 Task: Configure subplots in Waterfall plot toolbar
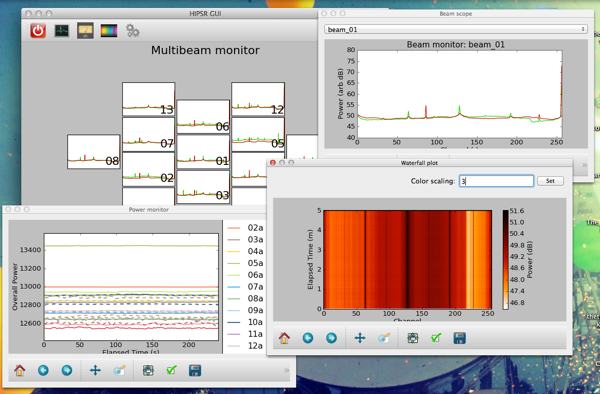[x=412, y=338]
